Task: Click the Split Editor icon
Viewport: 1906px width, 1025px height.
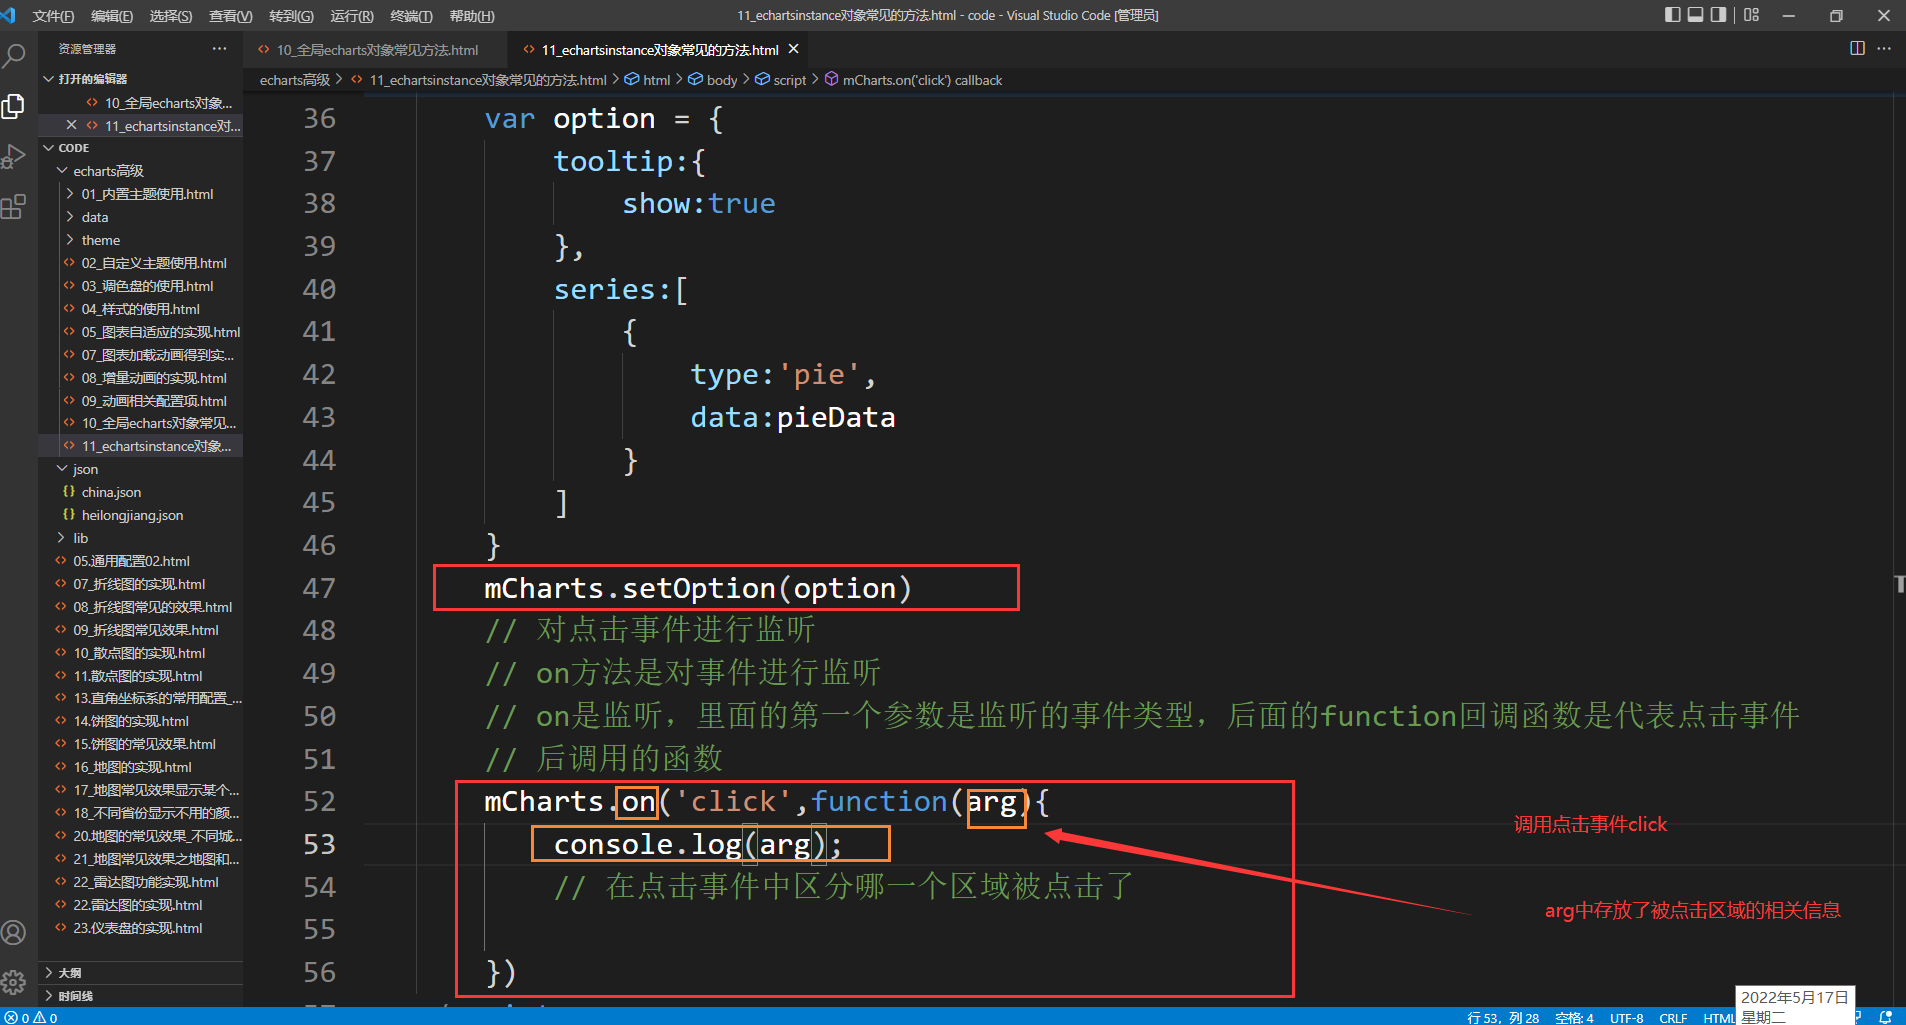Action: pyautogui.click(x=1857, y=48)
